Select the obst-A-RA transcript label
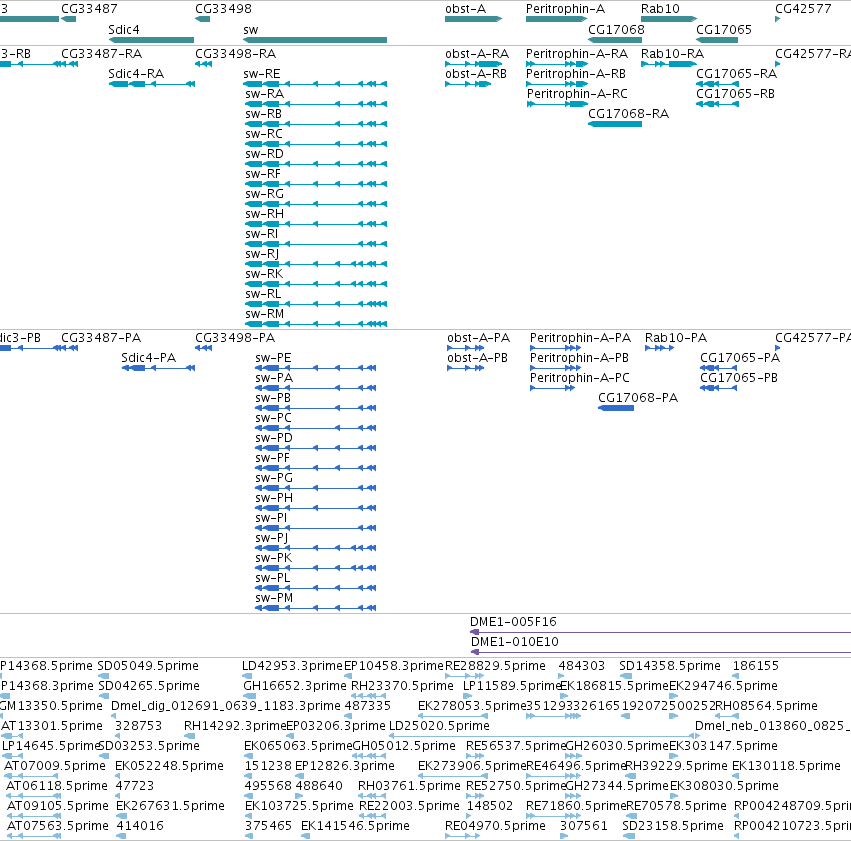The image size is (851, 841). pos(477,54)
